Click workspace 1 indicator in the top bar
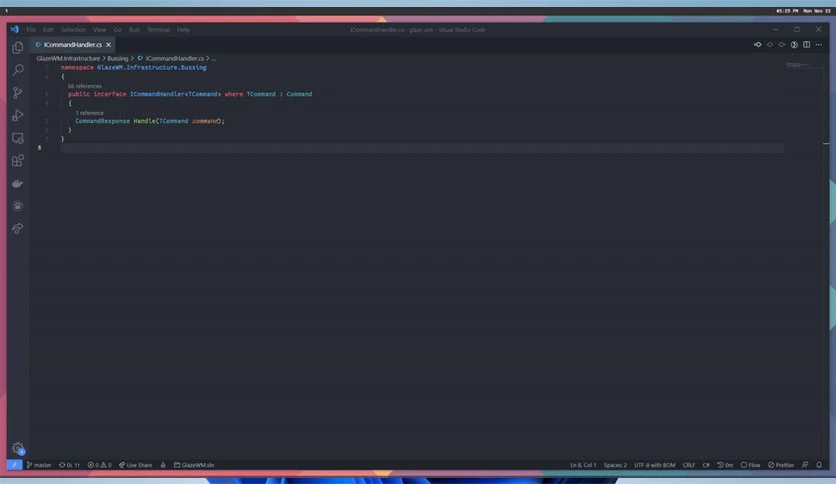The width and height of the screenshot is (836, 484). point(6,11)
